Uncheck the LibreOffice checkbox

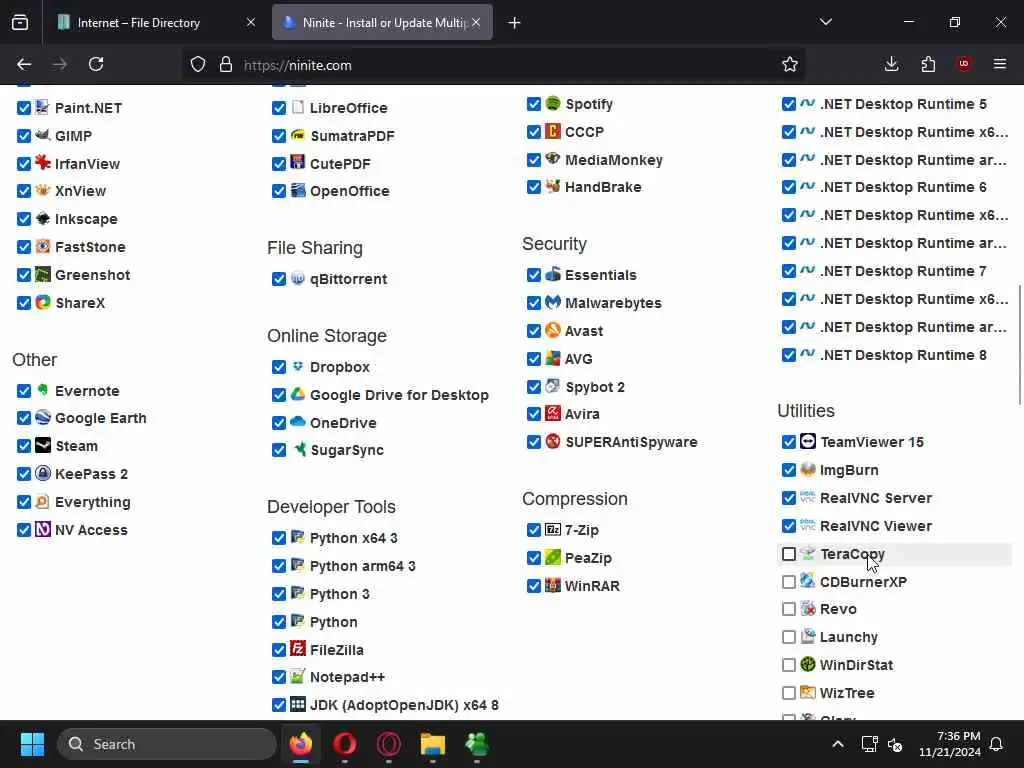pyautogui.click(x=279, y=108)
